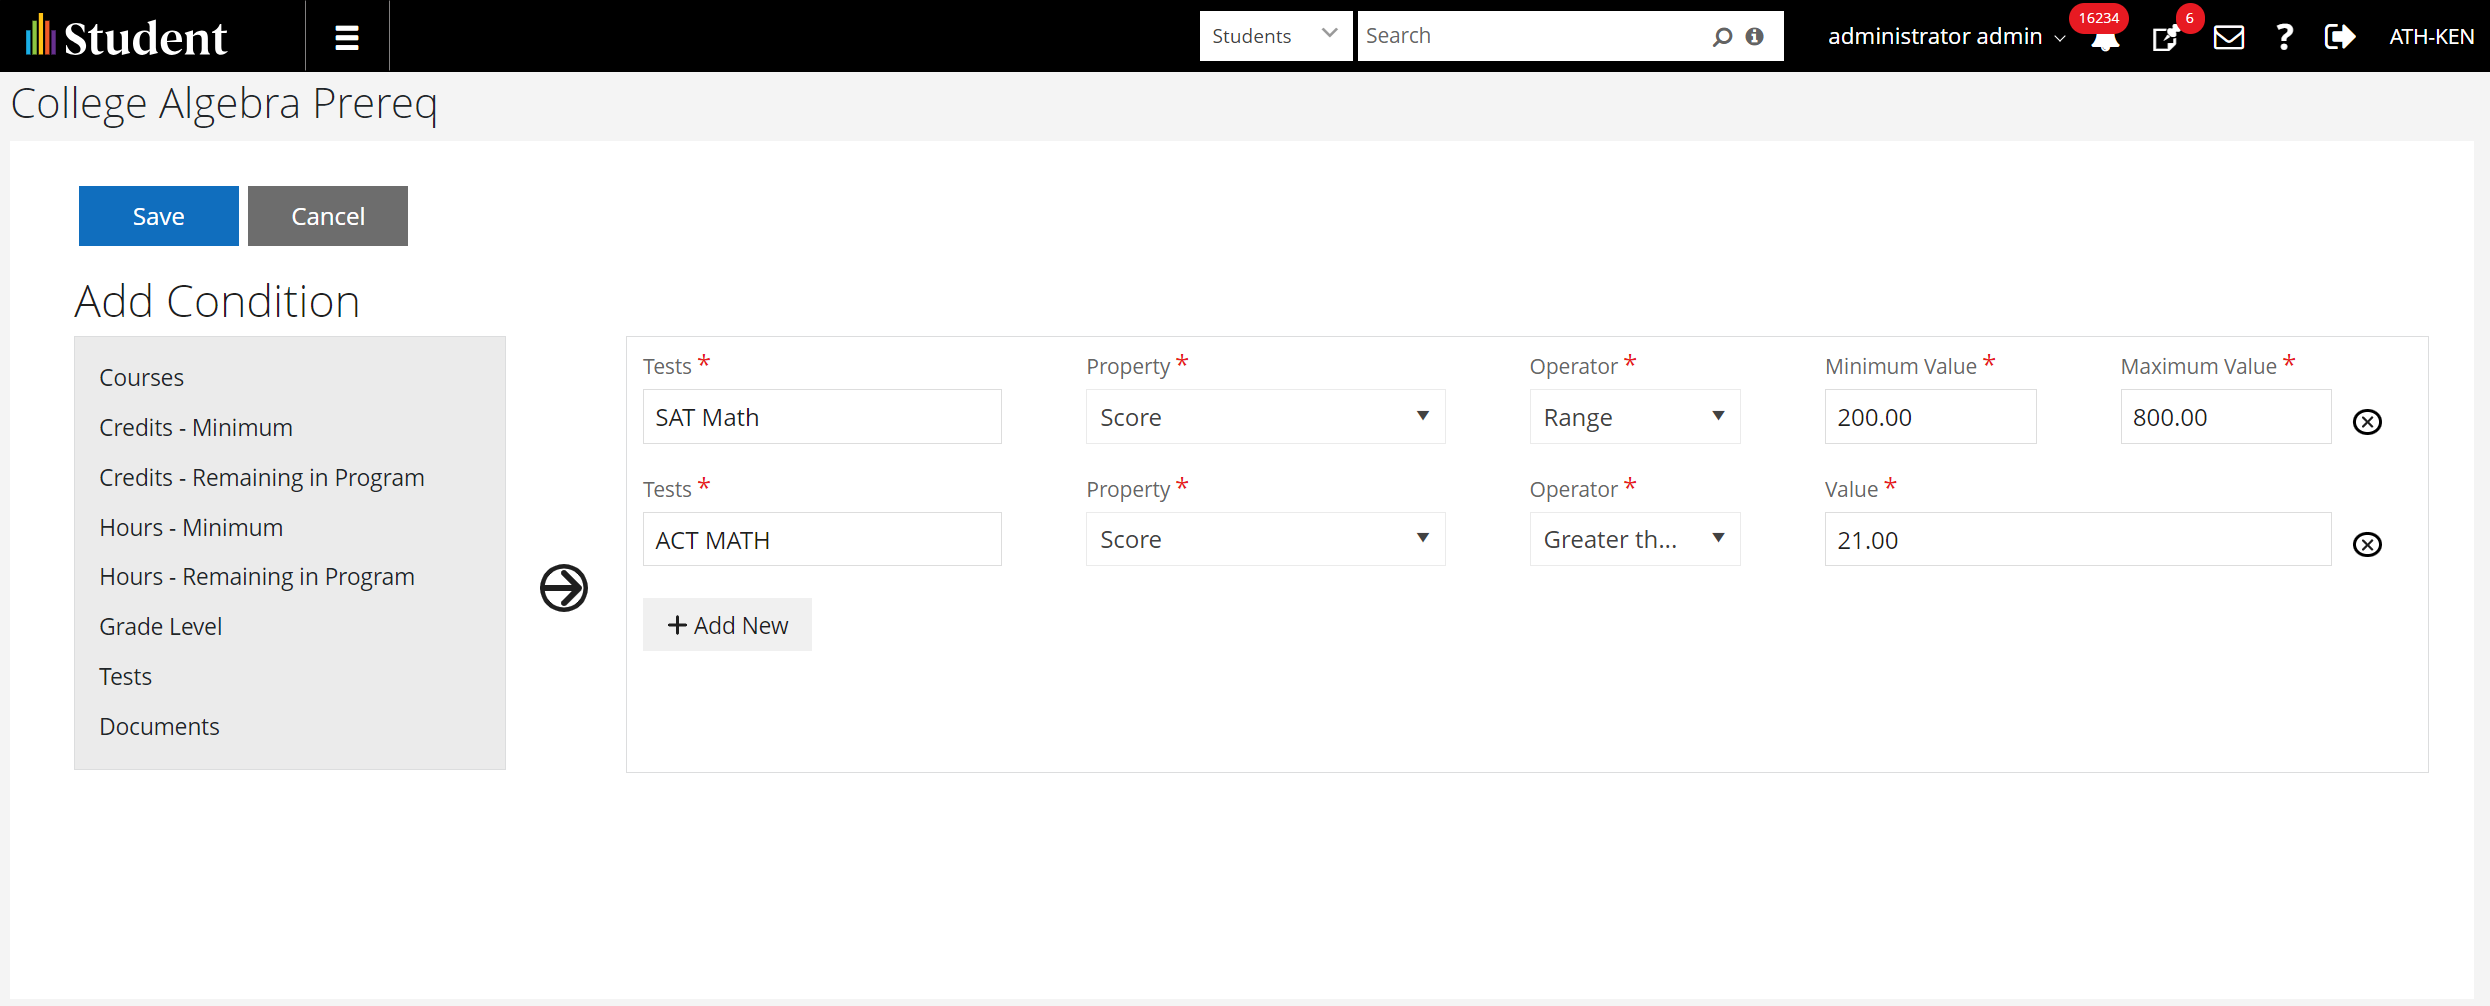Select Grade Level condition type
This screenshot has height=1006, width=2490.
161,627
